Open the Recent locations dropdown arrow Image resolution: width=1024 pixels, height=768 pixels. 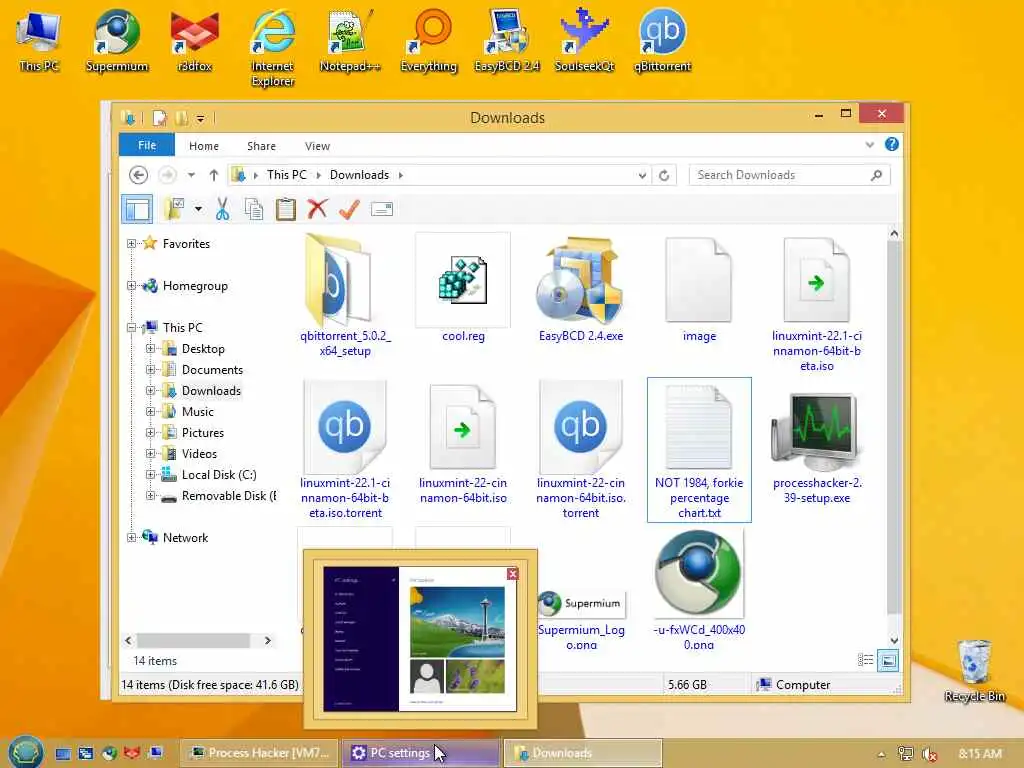point(191,175)
